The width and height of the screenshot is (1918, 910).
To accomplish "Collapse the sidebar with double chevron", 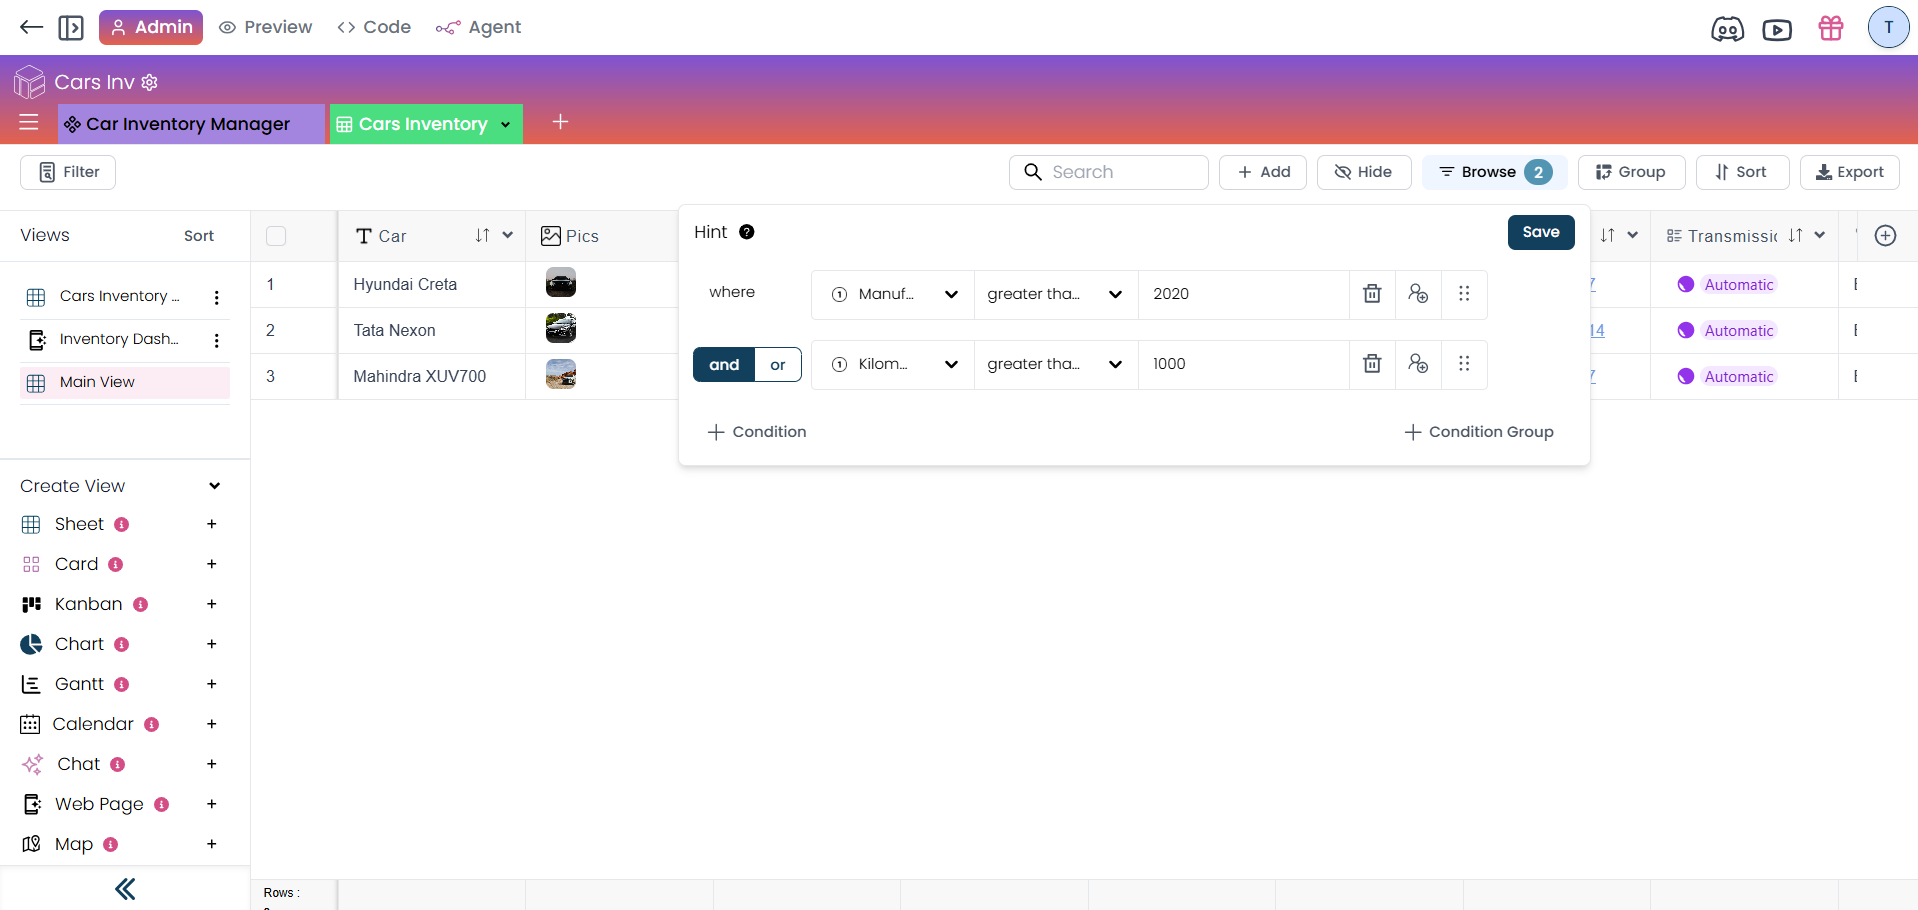I will [x=125, y=889].
